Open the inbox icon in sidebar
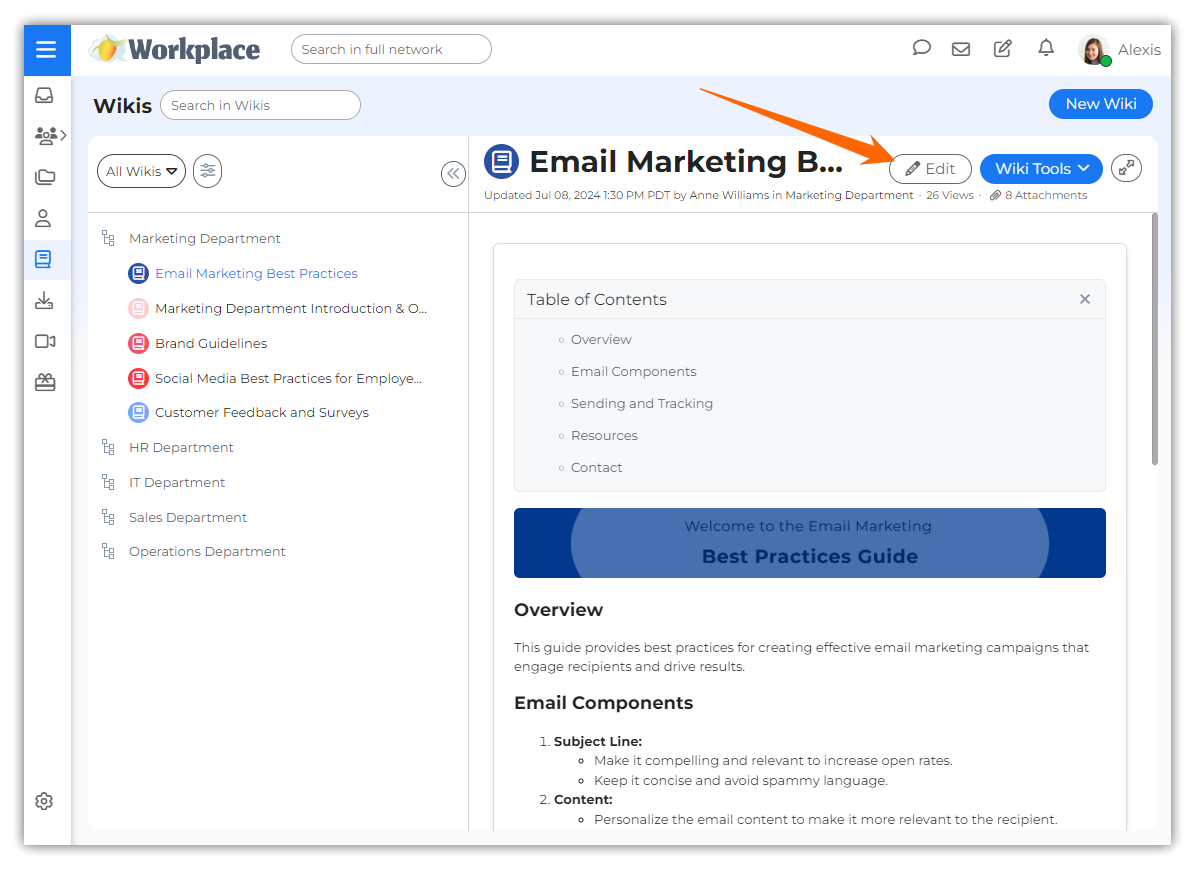 pyautogui.click(x=44, y=96)
